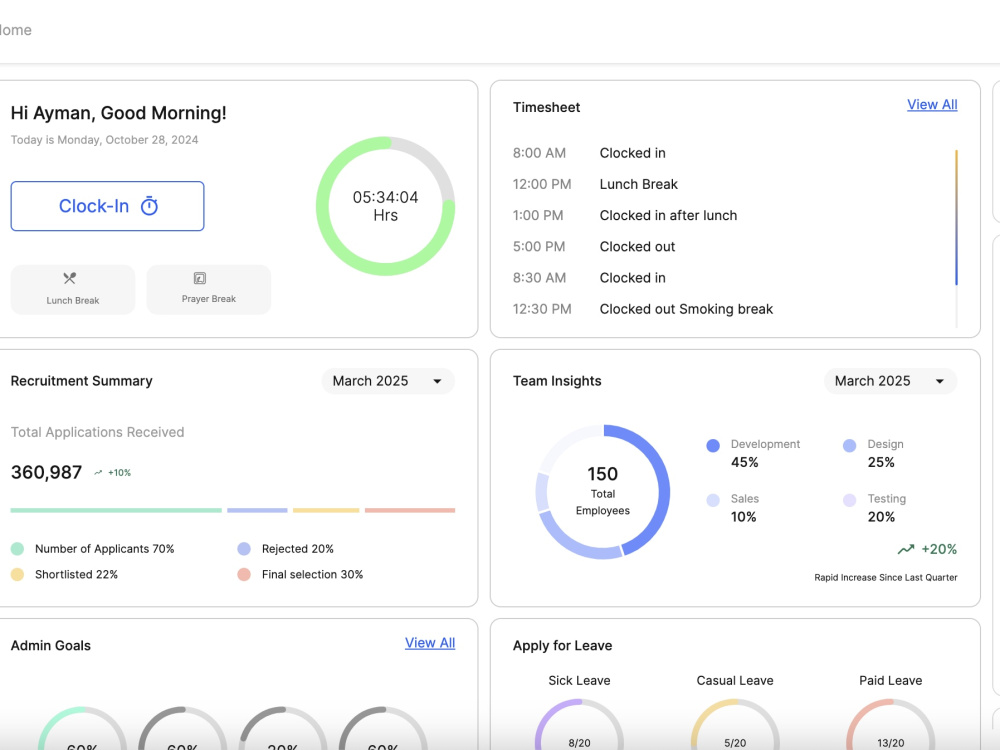
Task: Click the Casual Leave label
Action: click(x=735, y=680)
